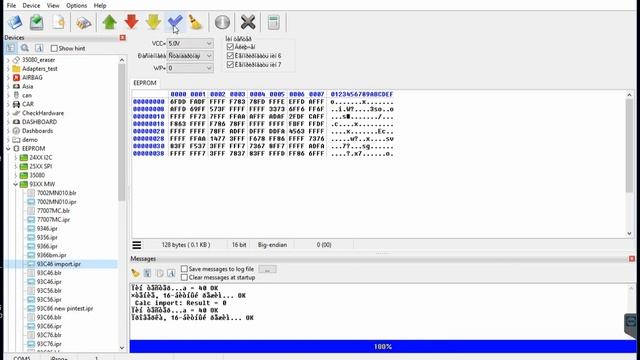
Task: Toggle the checkbox whose label ends in 6
Action: [x=230, y=56]
